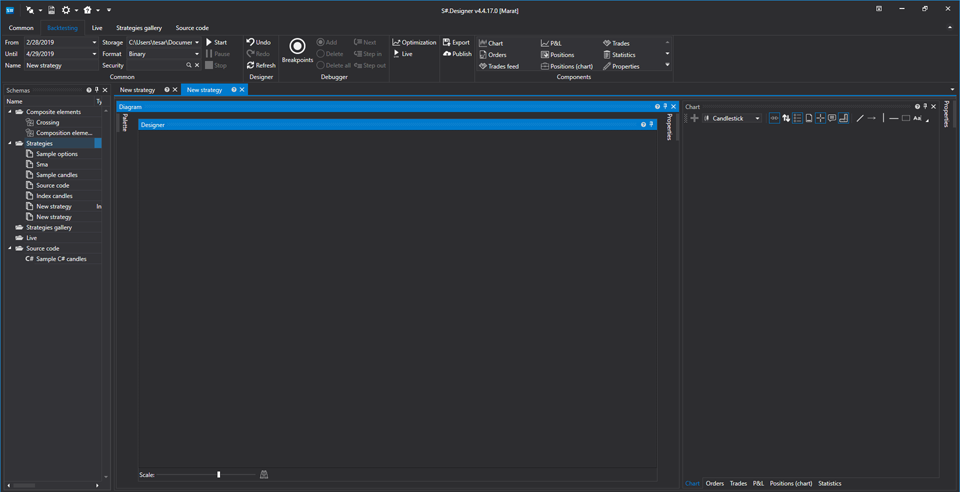Image resolution: width=960 pixels, height=492 pixels.
Task: Click the Undo icon in the ribbon
Action: 259,43
